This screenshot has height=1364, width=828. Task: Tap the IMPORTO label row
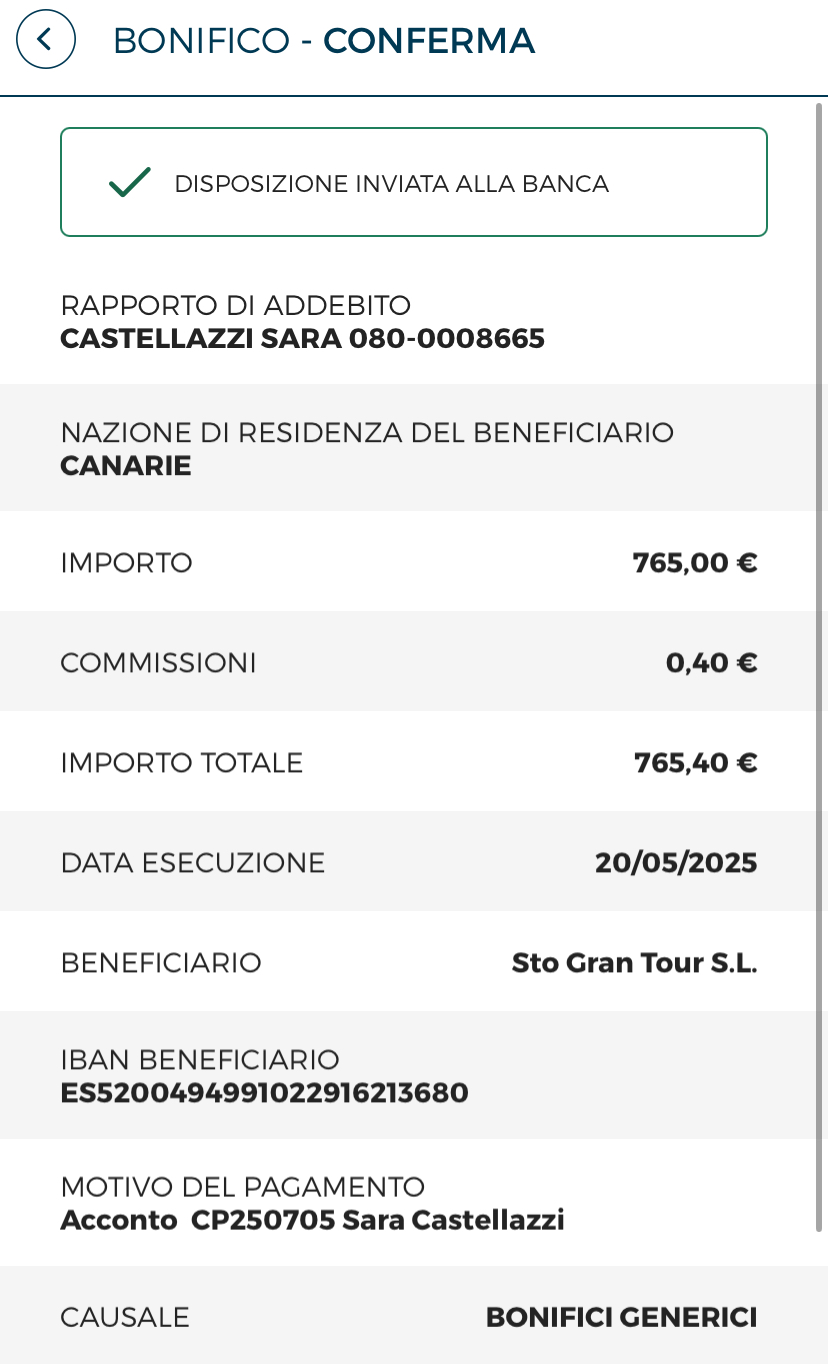tap(414, 562)
